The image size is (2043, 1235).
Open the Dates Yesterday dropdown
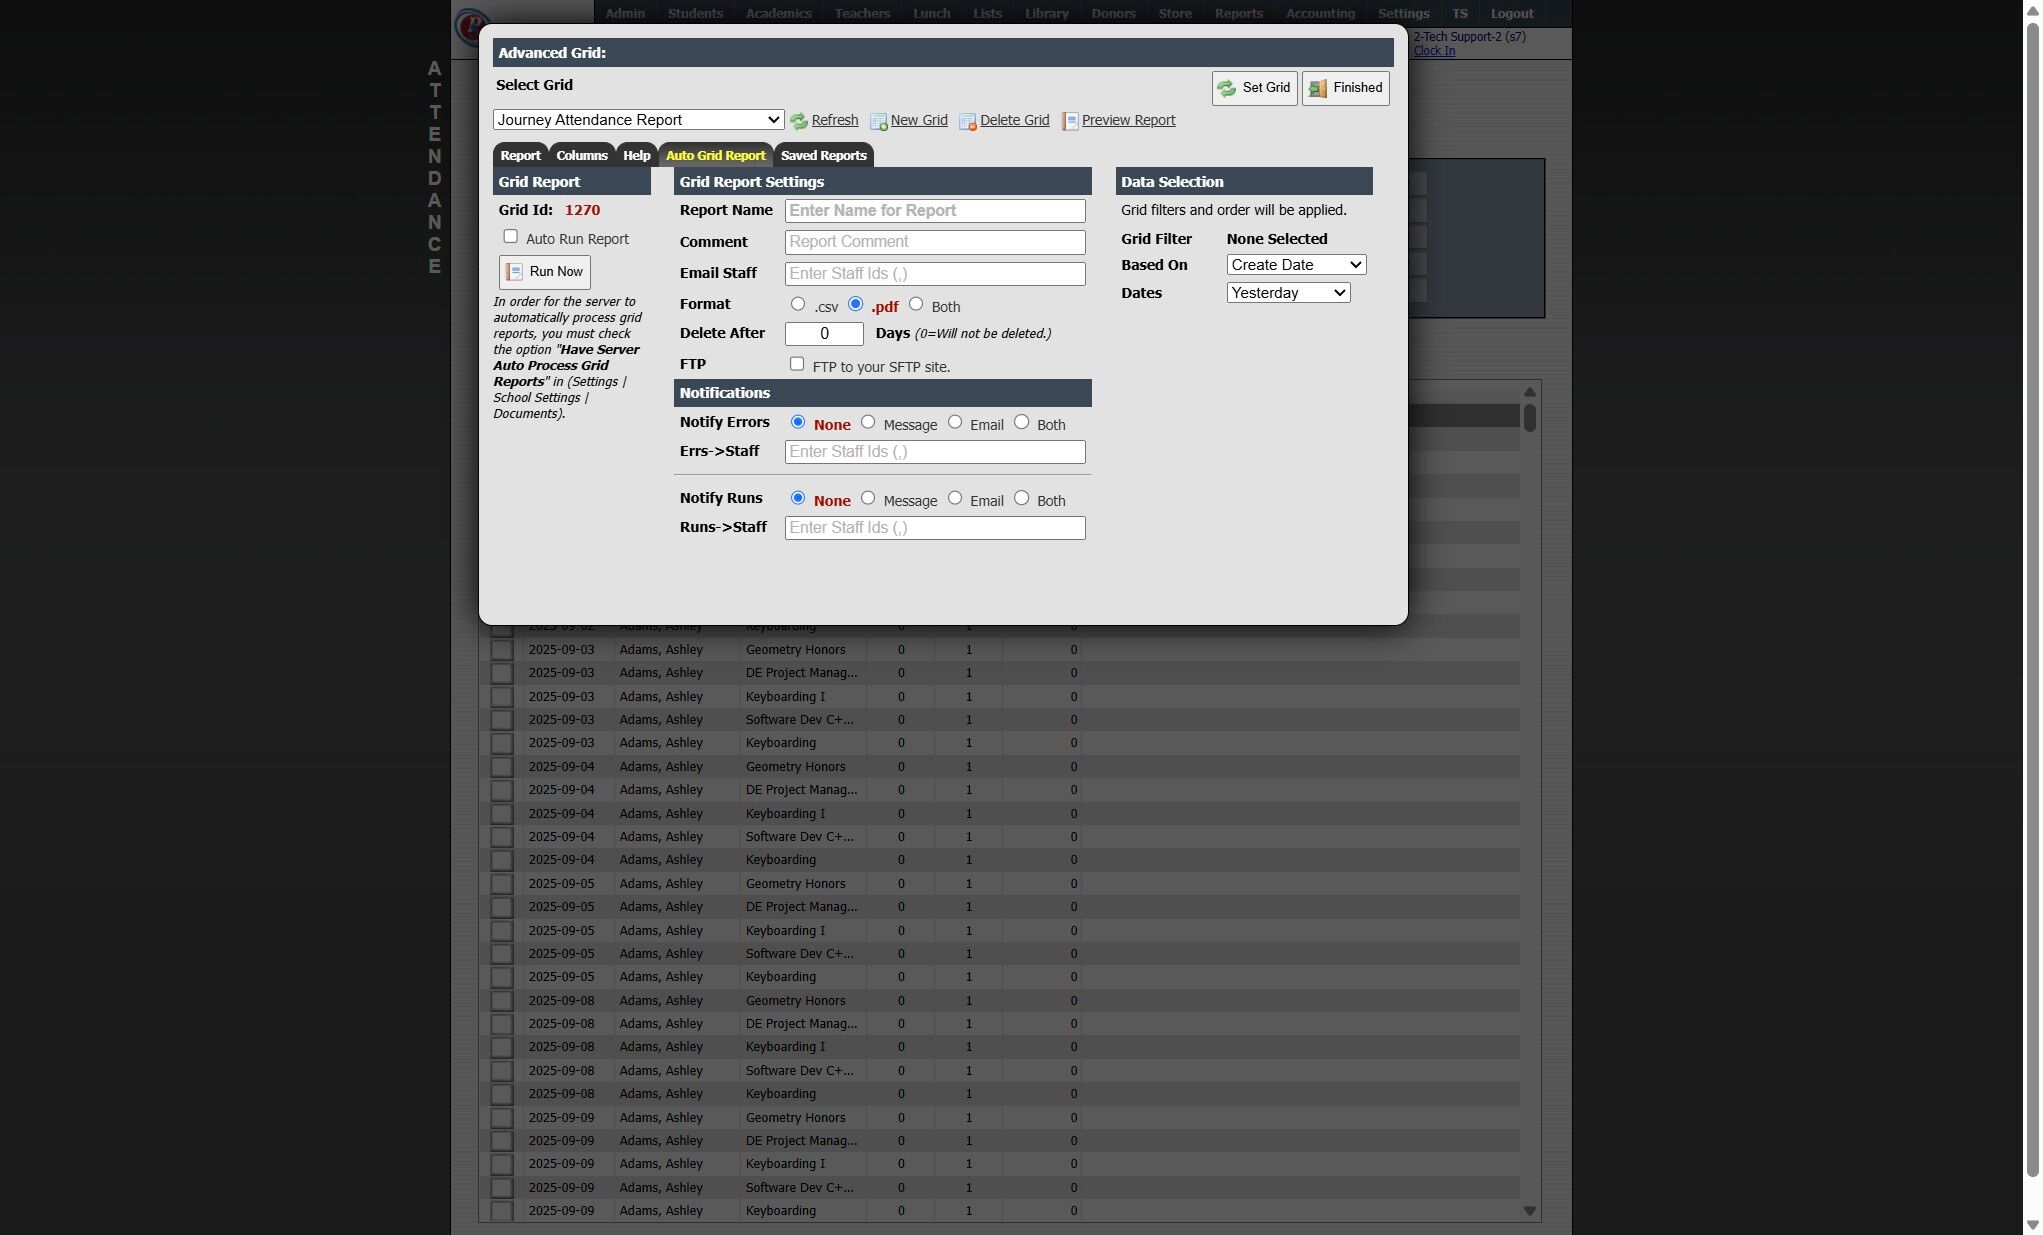(x=1287, y=293)
